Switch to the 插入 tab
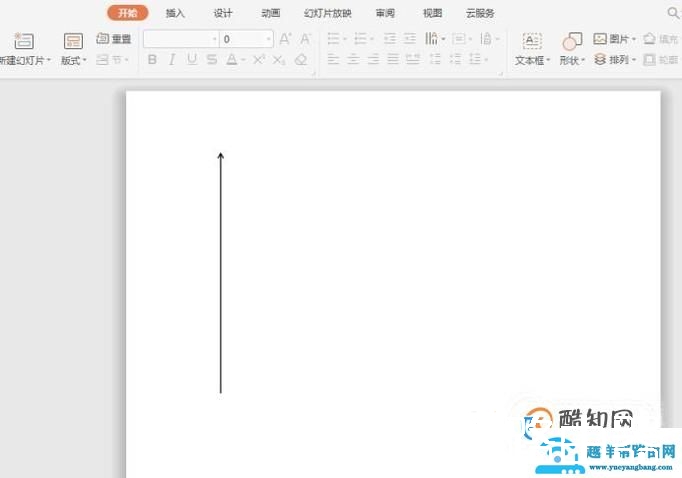 pos(175,13)
